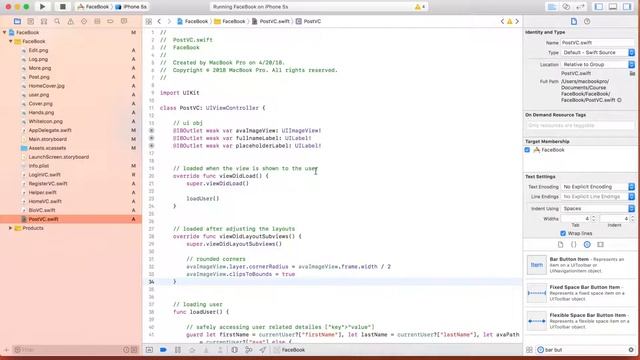Screen dimensions: 640x360
Task: Click FaceBook project in jump bar
Action: tap(192, 21)
